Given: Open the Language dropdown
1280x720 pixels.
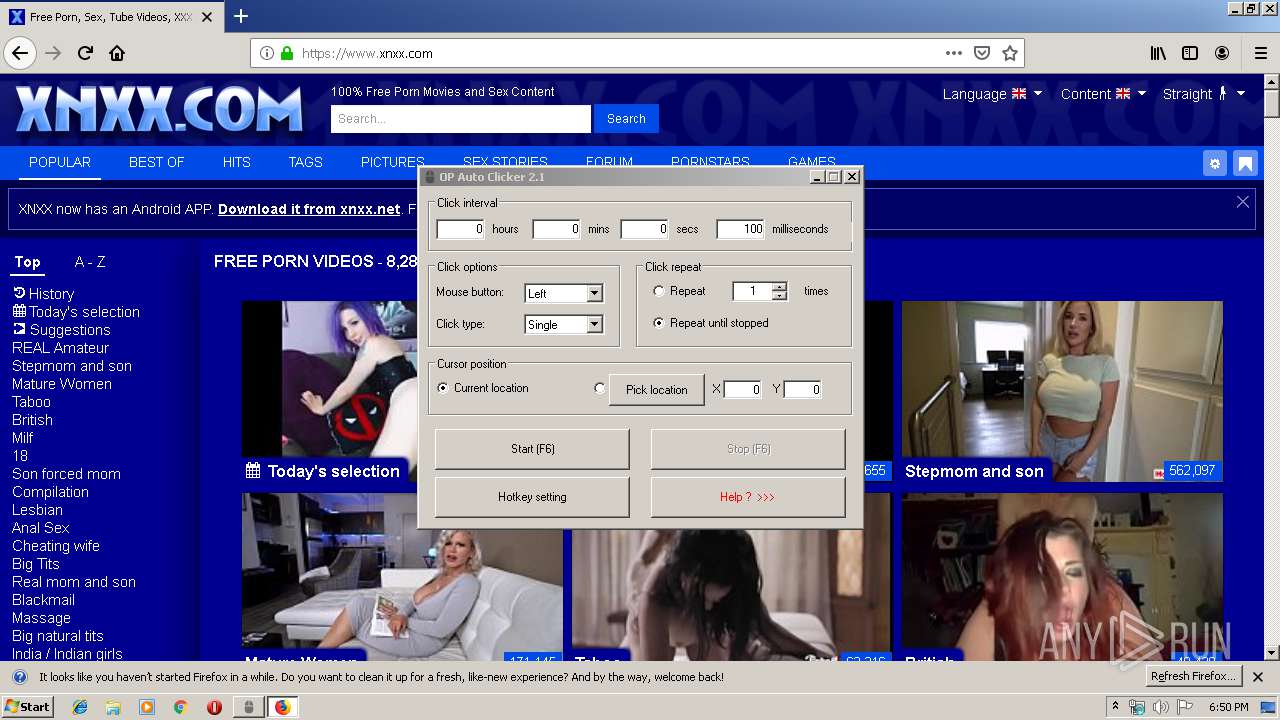Looking at the screenshot, I should 992,94.
